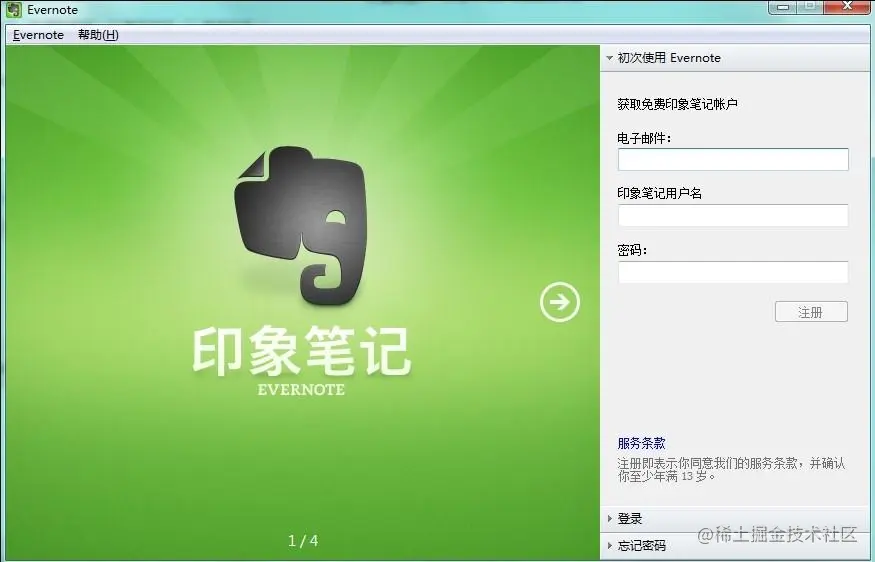Click the 获取免费印象笔记帐户 heading
Screen dimensions: 875x562
coord(677,104)
